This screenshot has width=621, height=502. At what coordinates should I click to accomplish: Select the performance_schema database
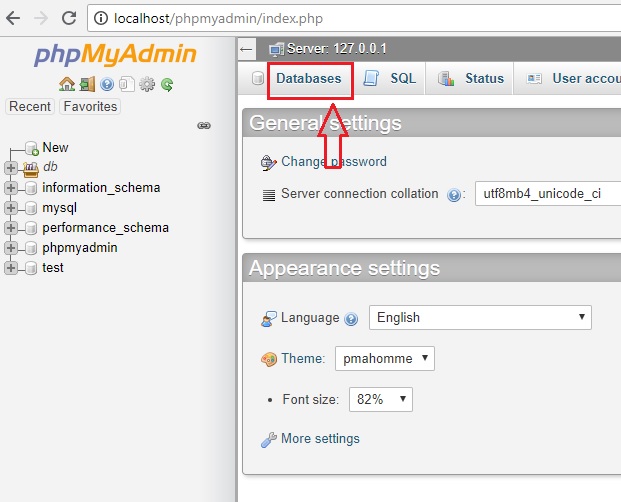[x=106, y=228]
